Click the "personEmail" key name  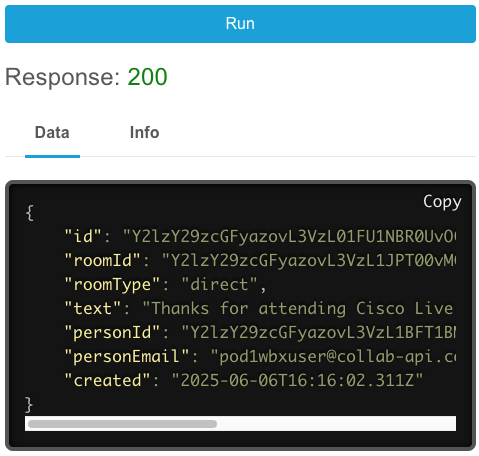click(127, 357)
